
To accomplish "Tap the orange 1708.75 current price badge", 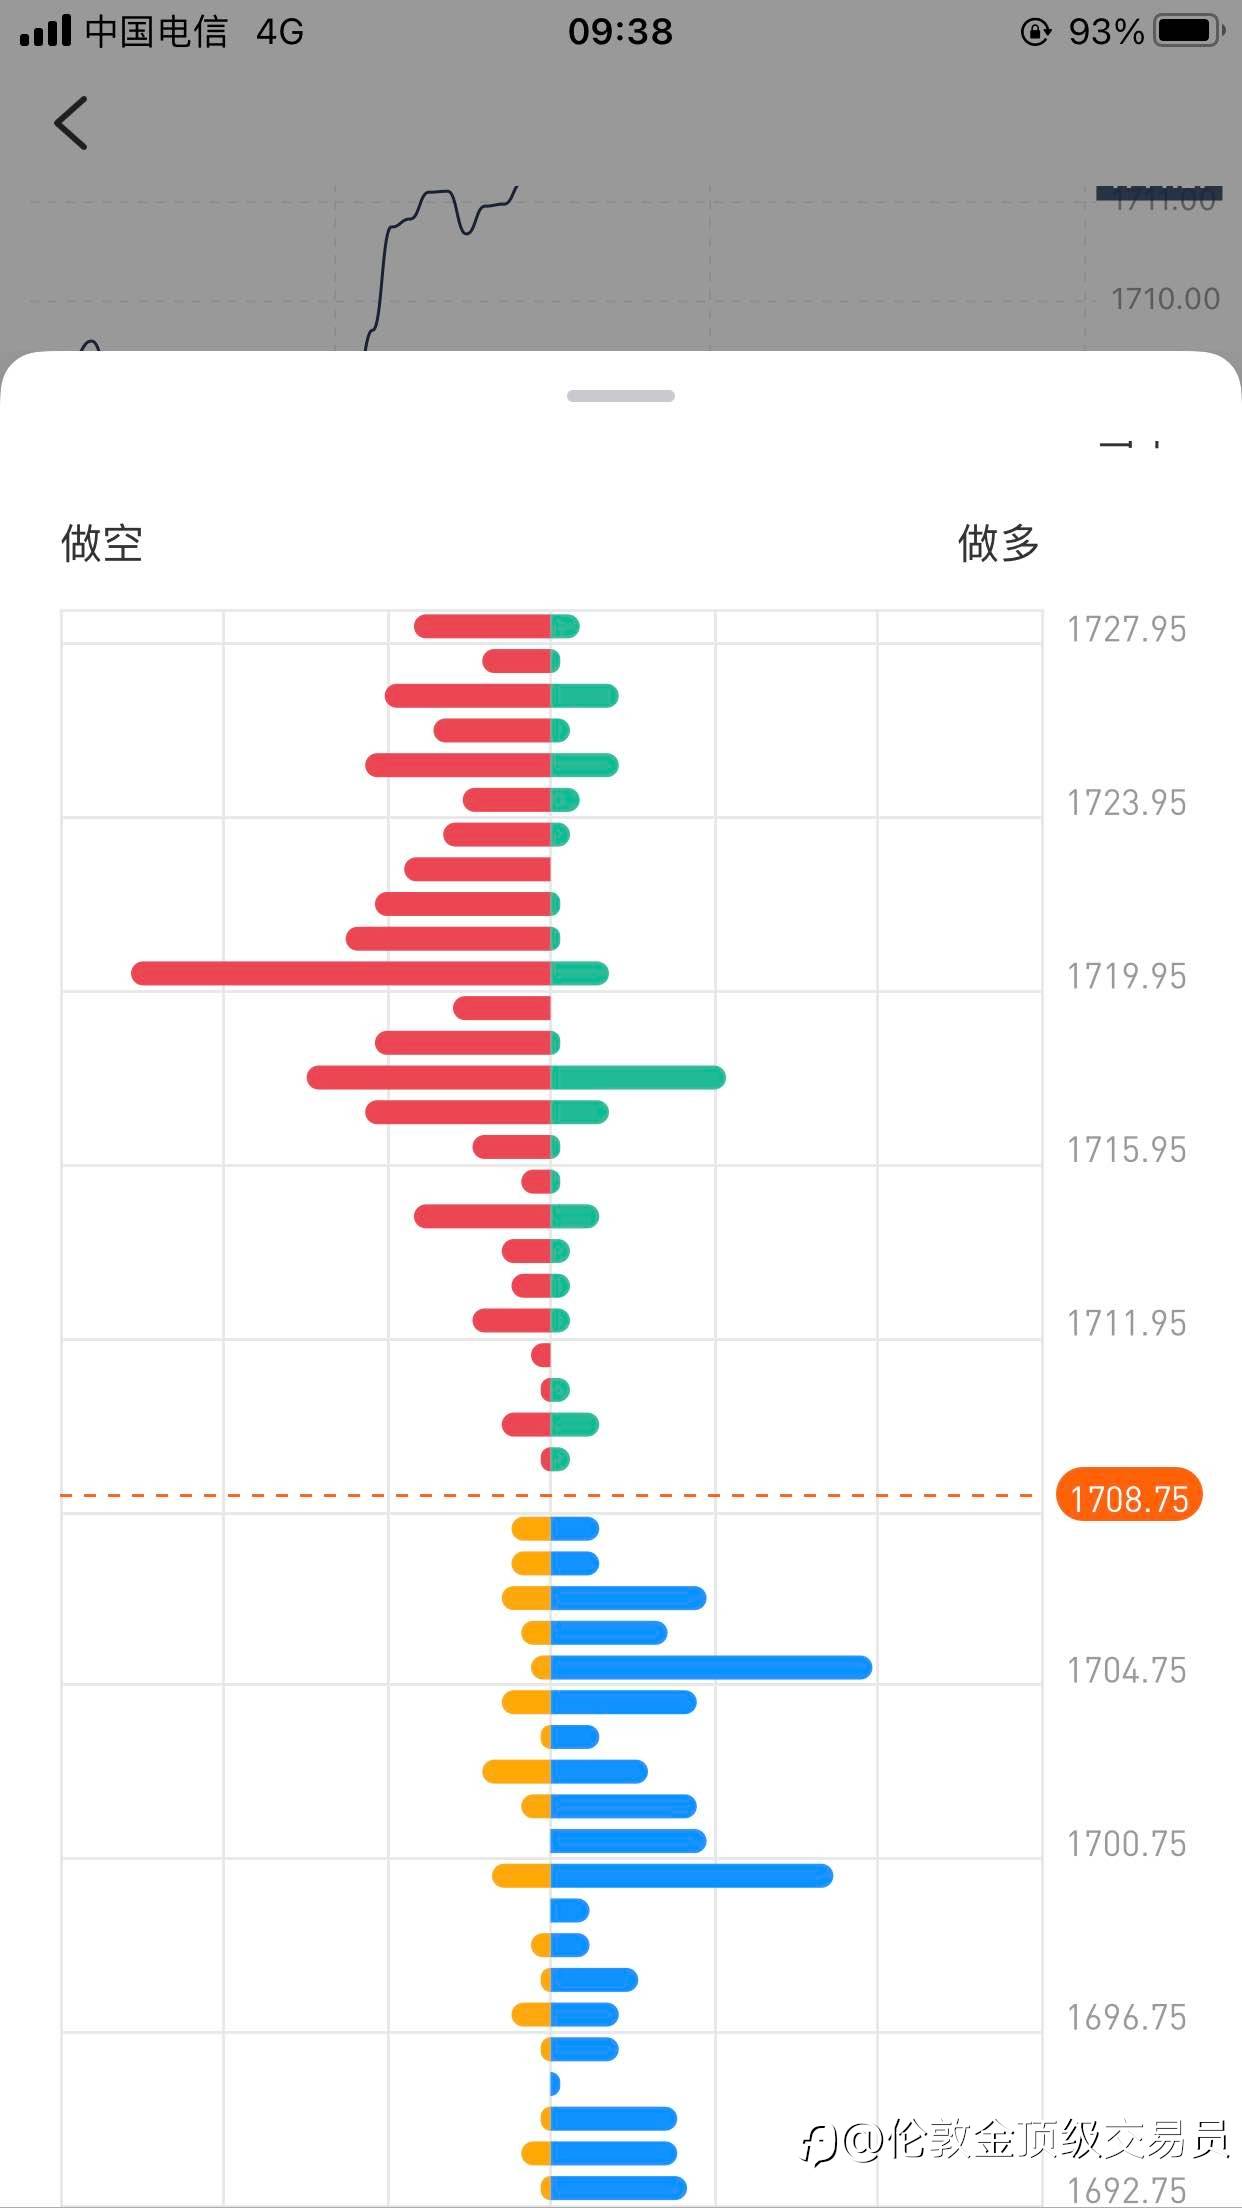I will pos(1128,1498).
